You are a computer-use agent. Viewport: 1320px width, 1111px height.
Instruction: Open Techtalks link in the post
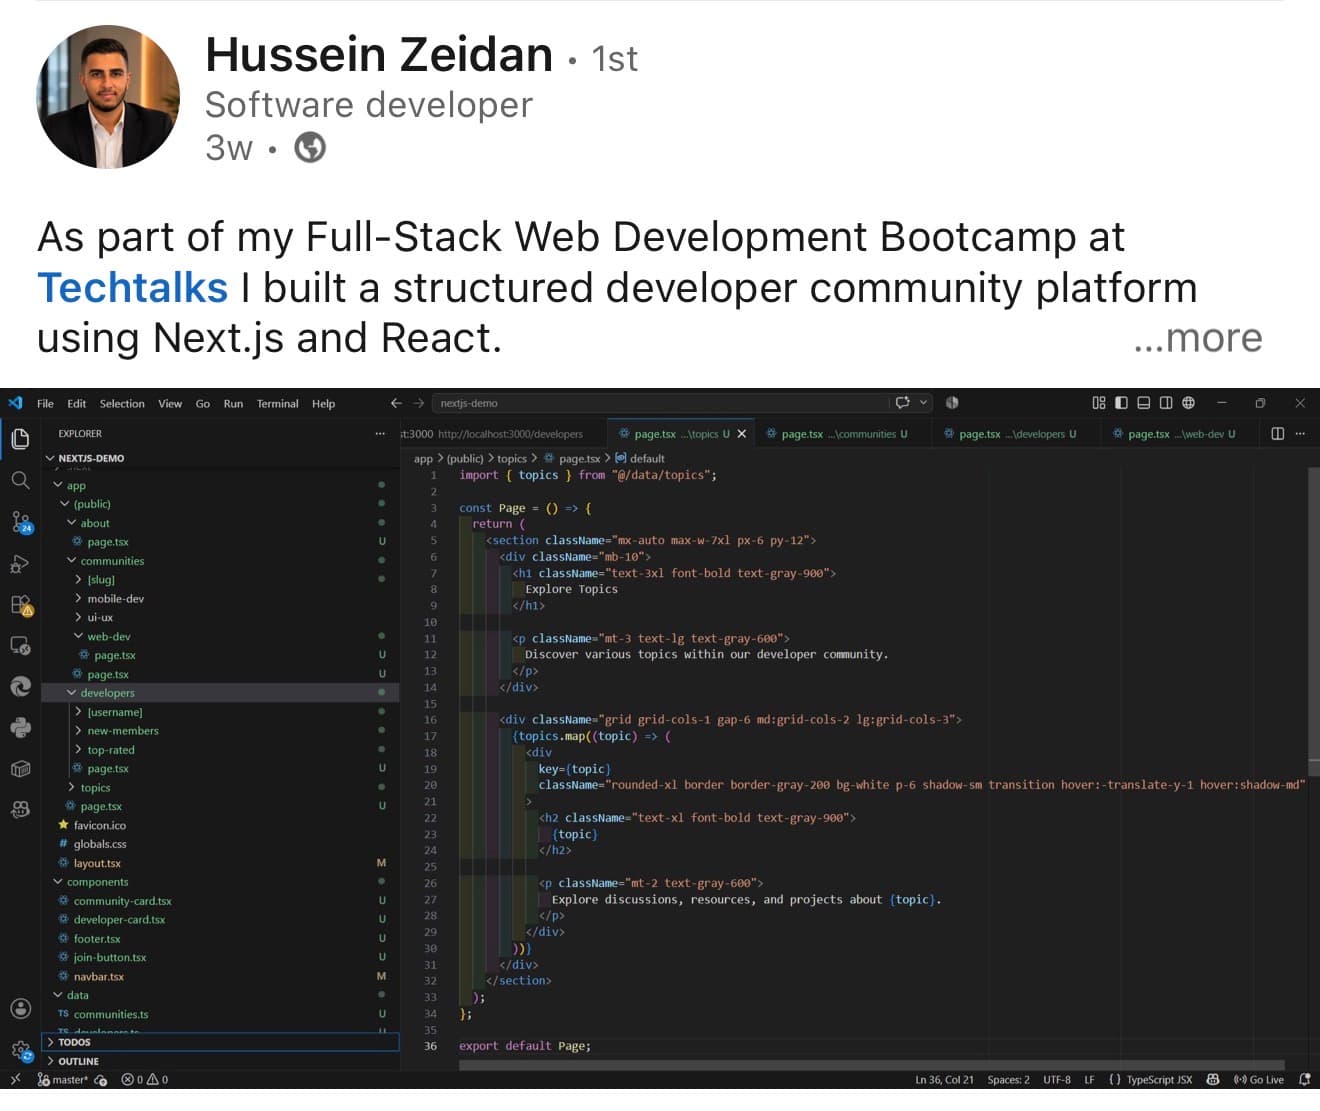[133, 288]
